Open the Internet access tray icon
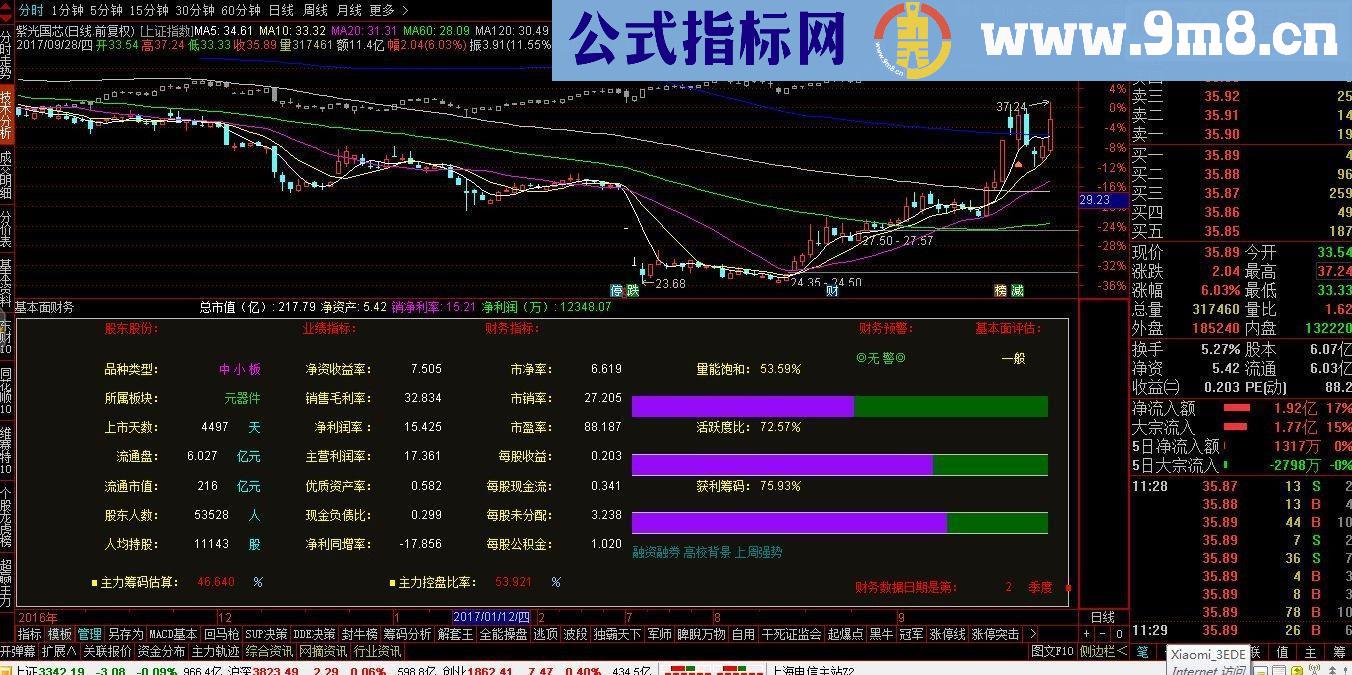Image resolution: width=1352 pixels, height=675 pixels. click(1207, 668)
